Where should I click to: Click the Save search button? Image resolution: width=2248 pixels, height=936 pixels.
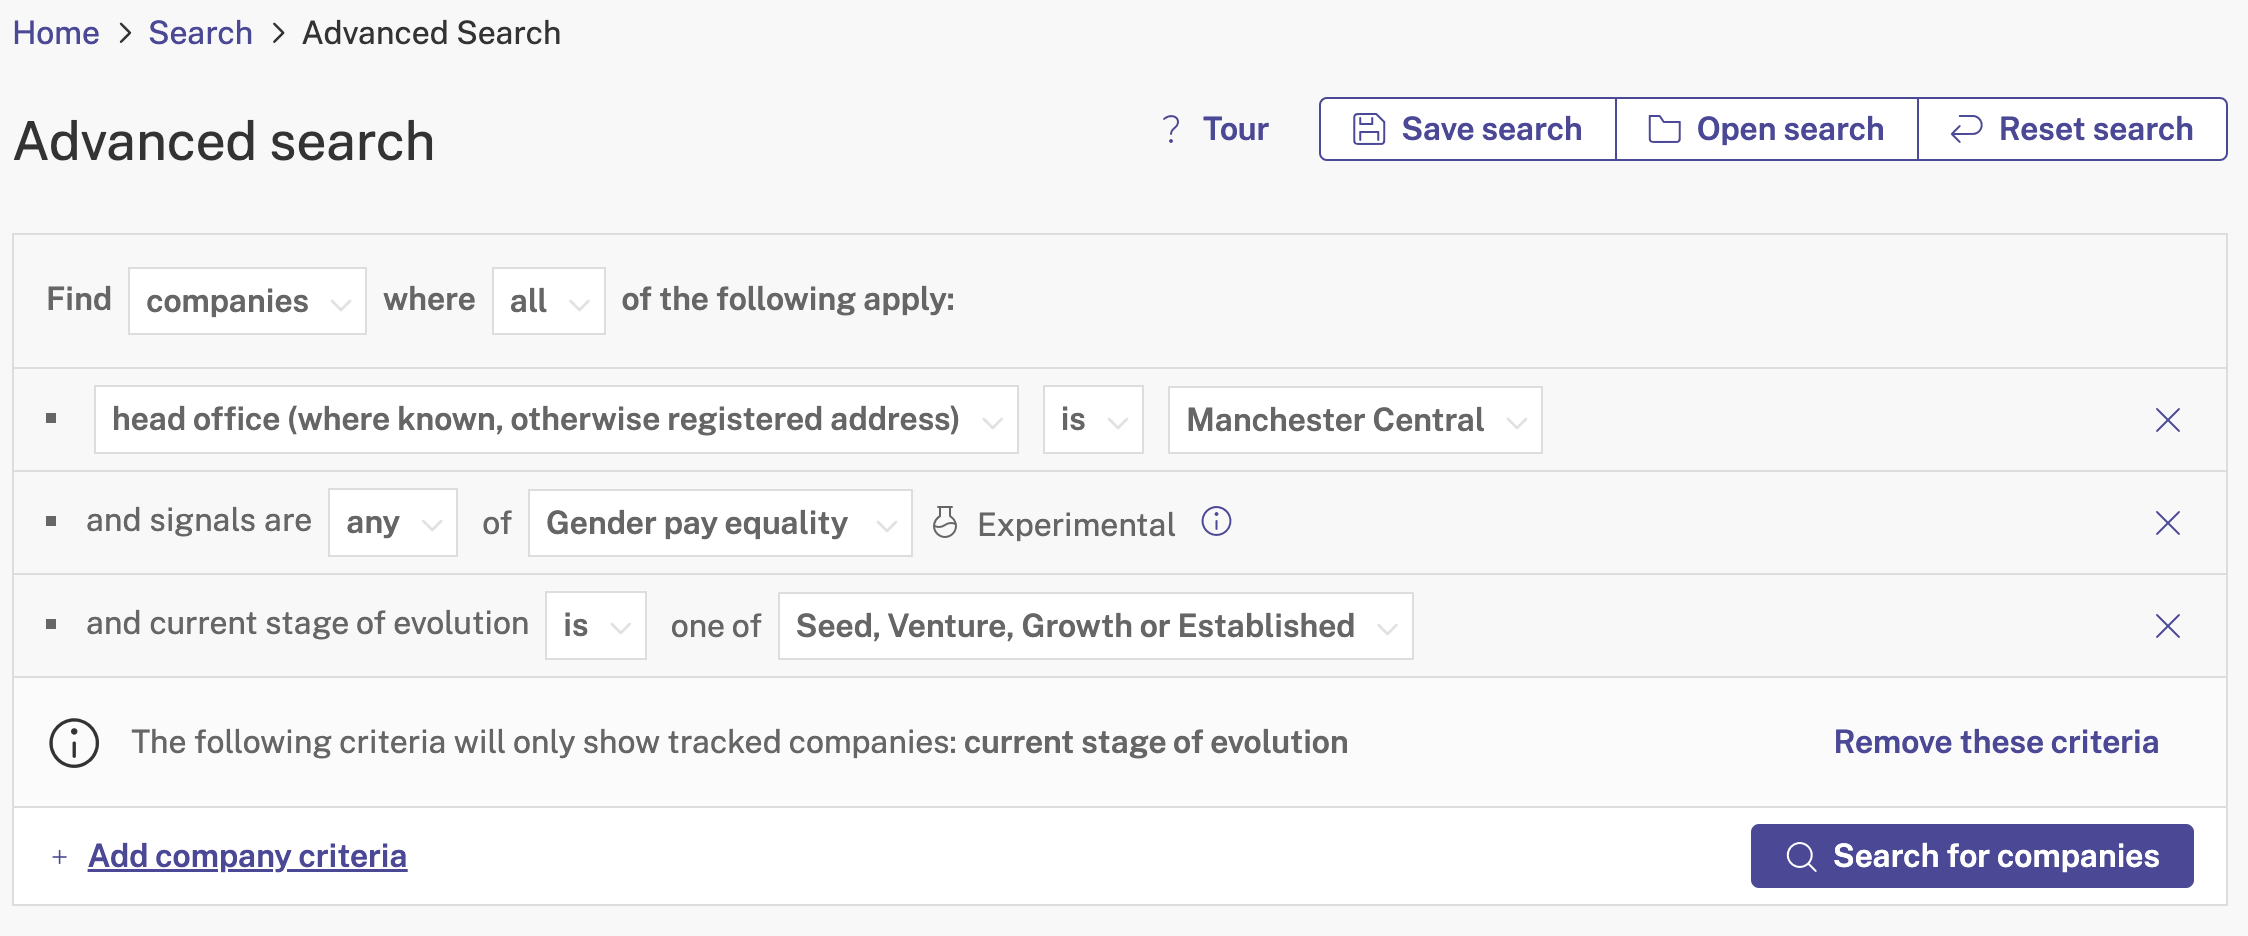point(1467,129)
